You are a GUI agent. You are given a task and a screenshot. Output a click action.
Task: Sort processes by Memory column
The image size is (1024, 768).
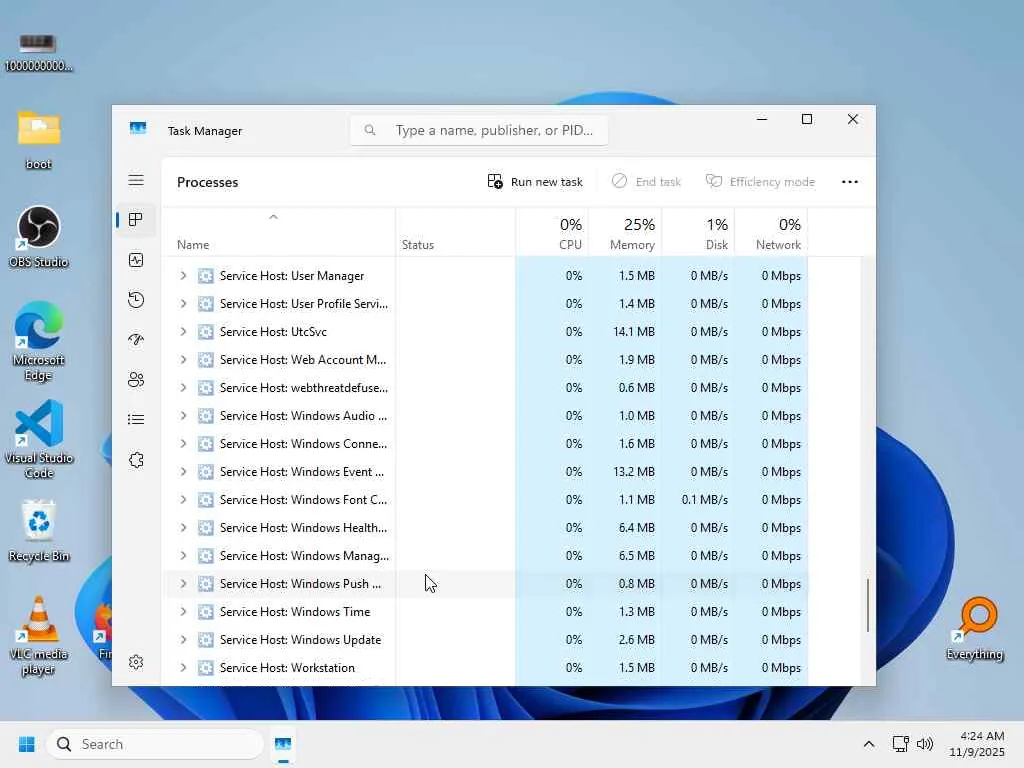(x=625, y=232)
